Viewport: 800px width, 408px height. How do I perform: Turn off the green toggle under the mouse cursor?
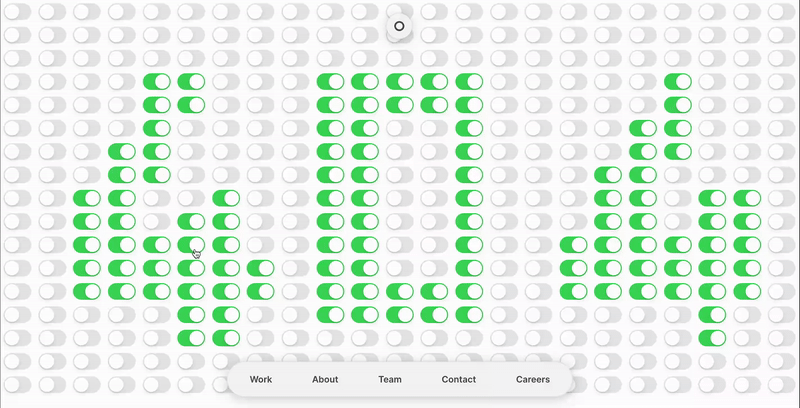tap(192, 245)
